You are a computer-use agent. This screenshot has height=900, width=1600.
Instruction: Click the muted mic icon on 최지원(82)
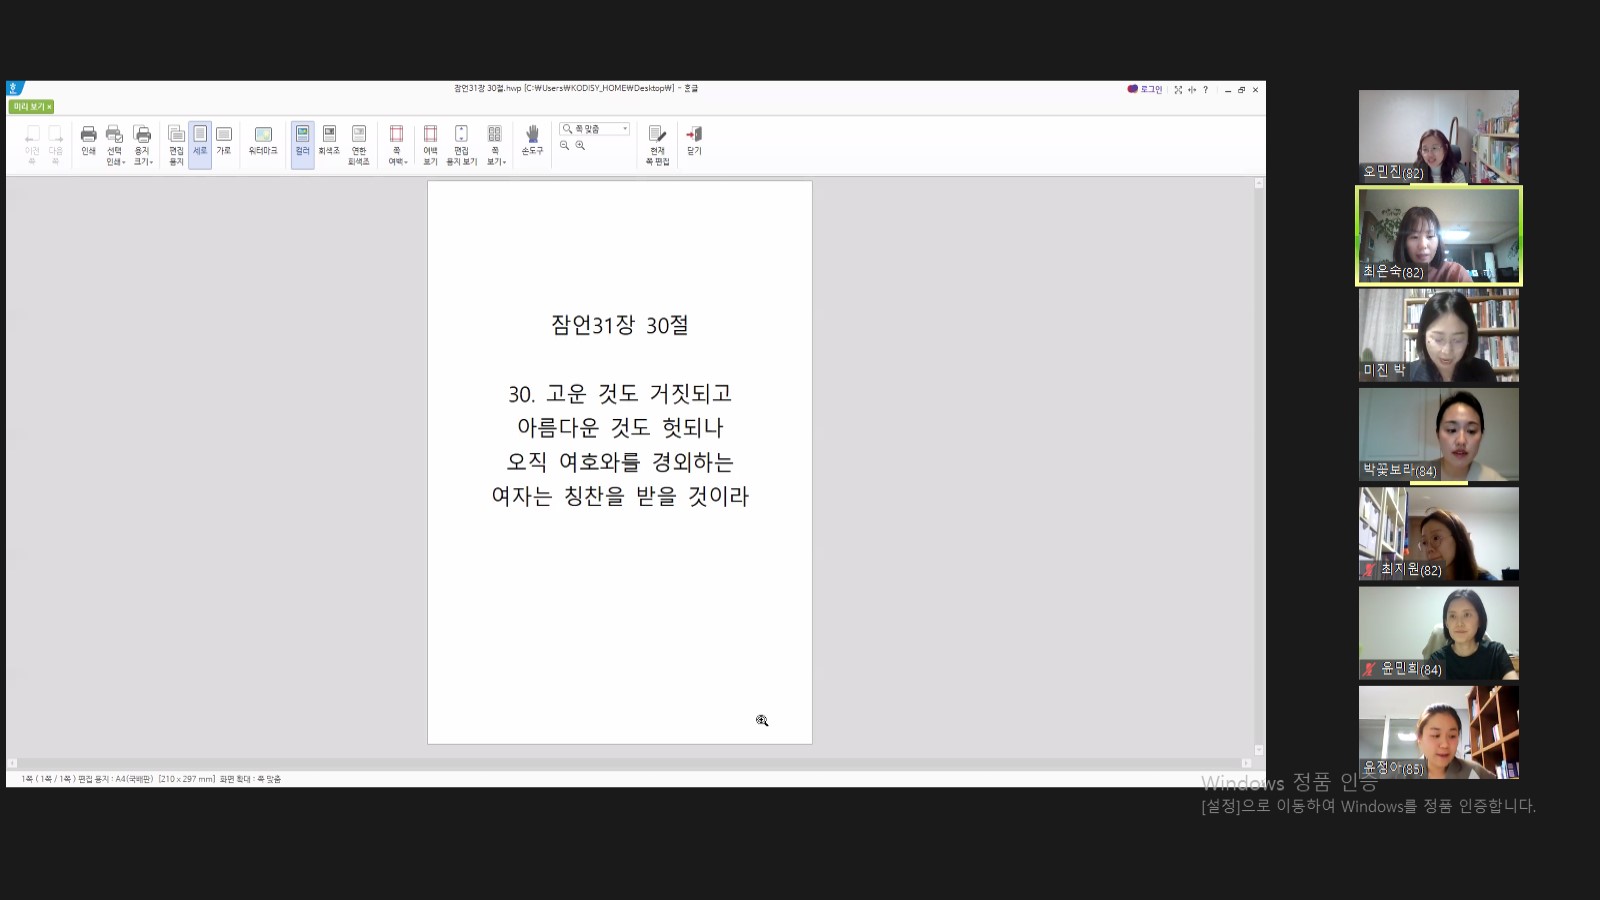(x=1369, y=570)
